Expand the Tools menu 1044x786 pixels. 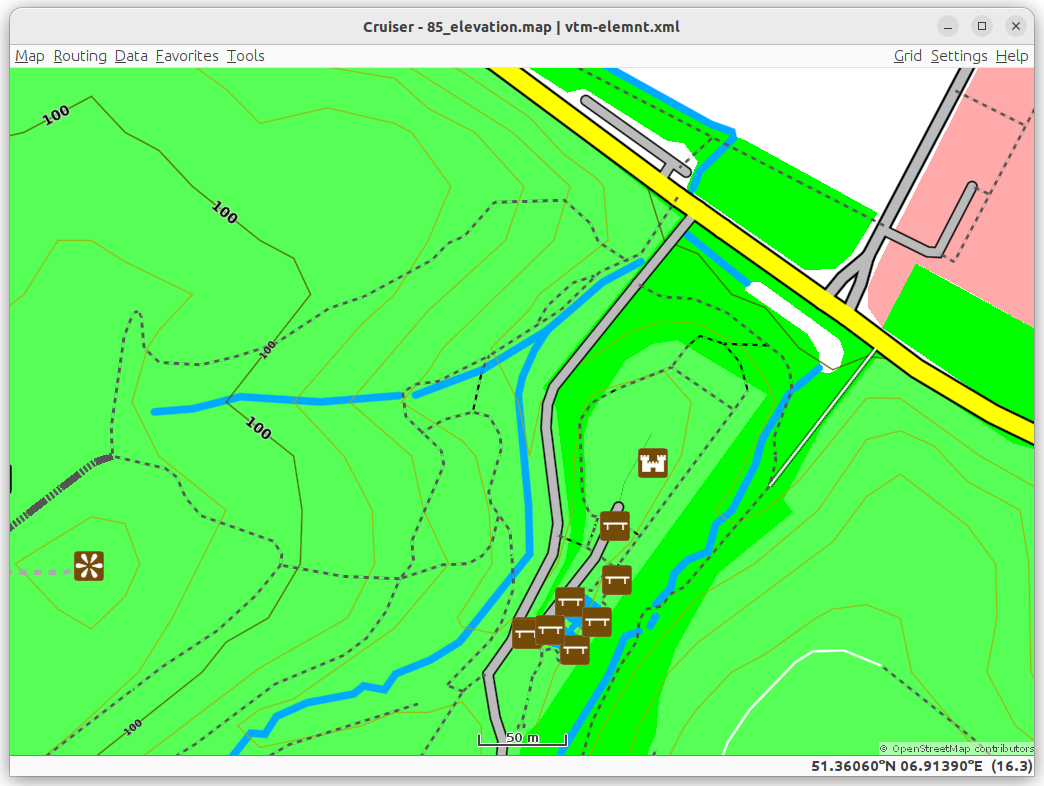pos(245,56)
